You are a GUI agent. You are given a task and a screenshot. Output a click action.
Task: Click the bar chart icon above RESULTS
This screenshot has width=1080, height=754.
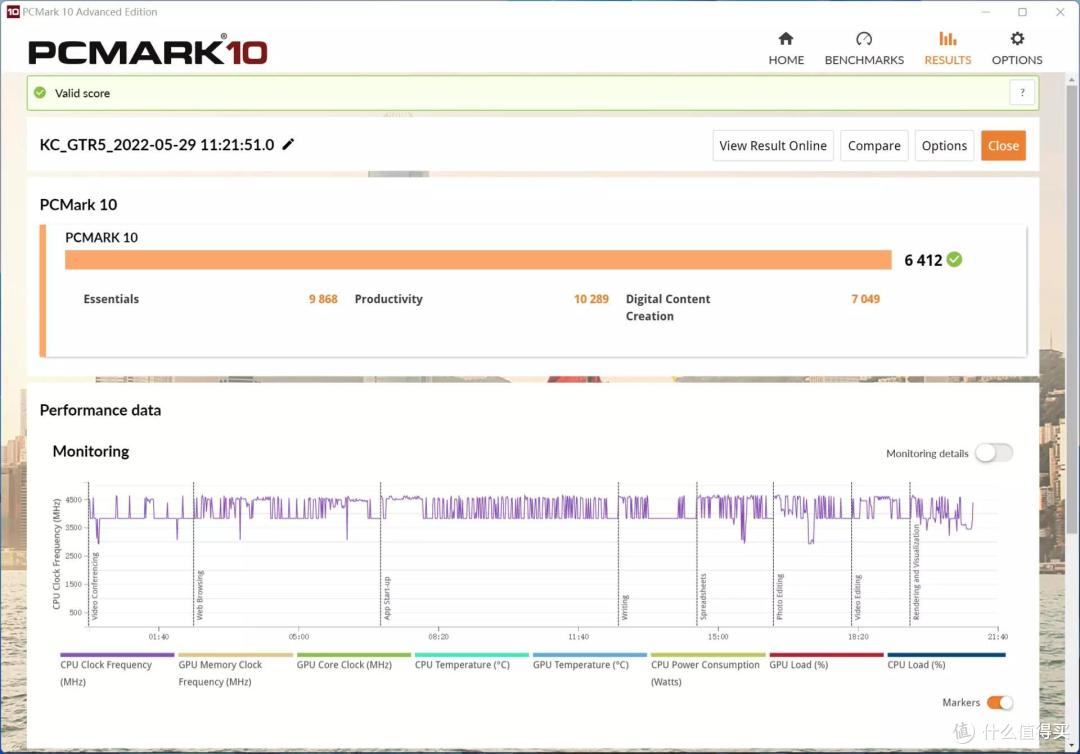pos(948,39)
